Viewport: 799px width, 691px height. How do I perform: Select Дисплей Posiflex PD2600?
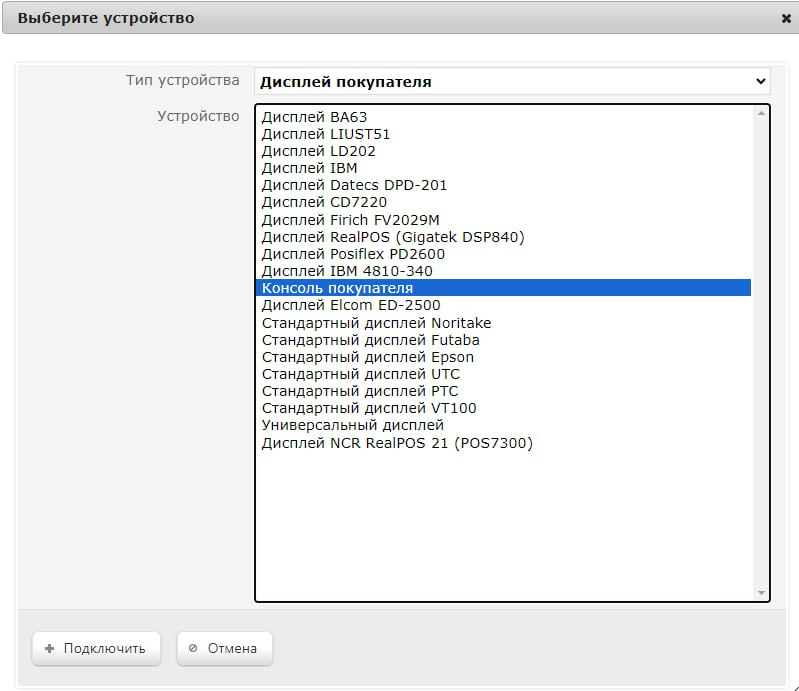(x=503, y=254)
